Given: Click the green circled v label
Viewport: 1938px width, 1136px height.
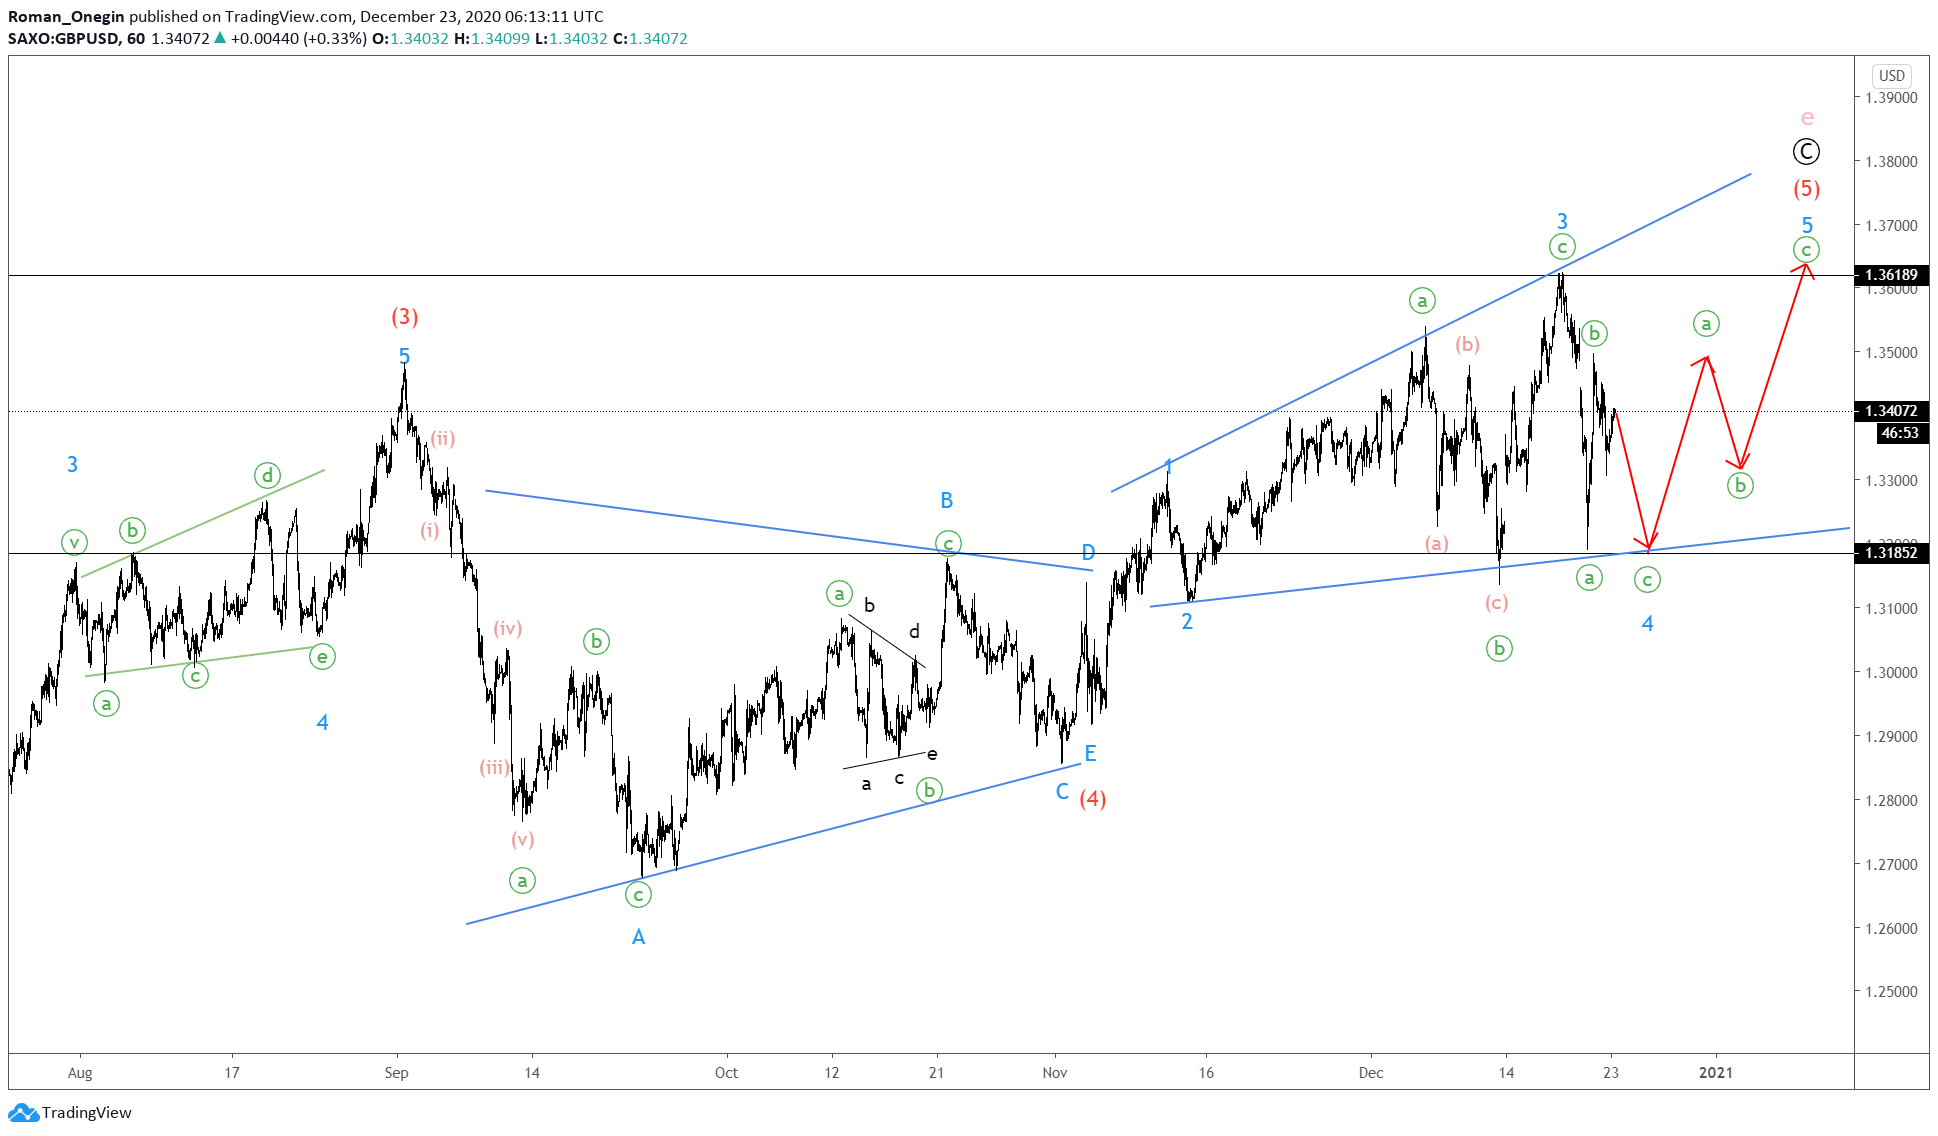Looking at the screenshot, I should point(74,543).
